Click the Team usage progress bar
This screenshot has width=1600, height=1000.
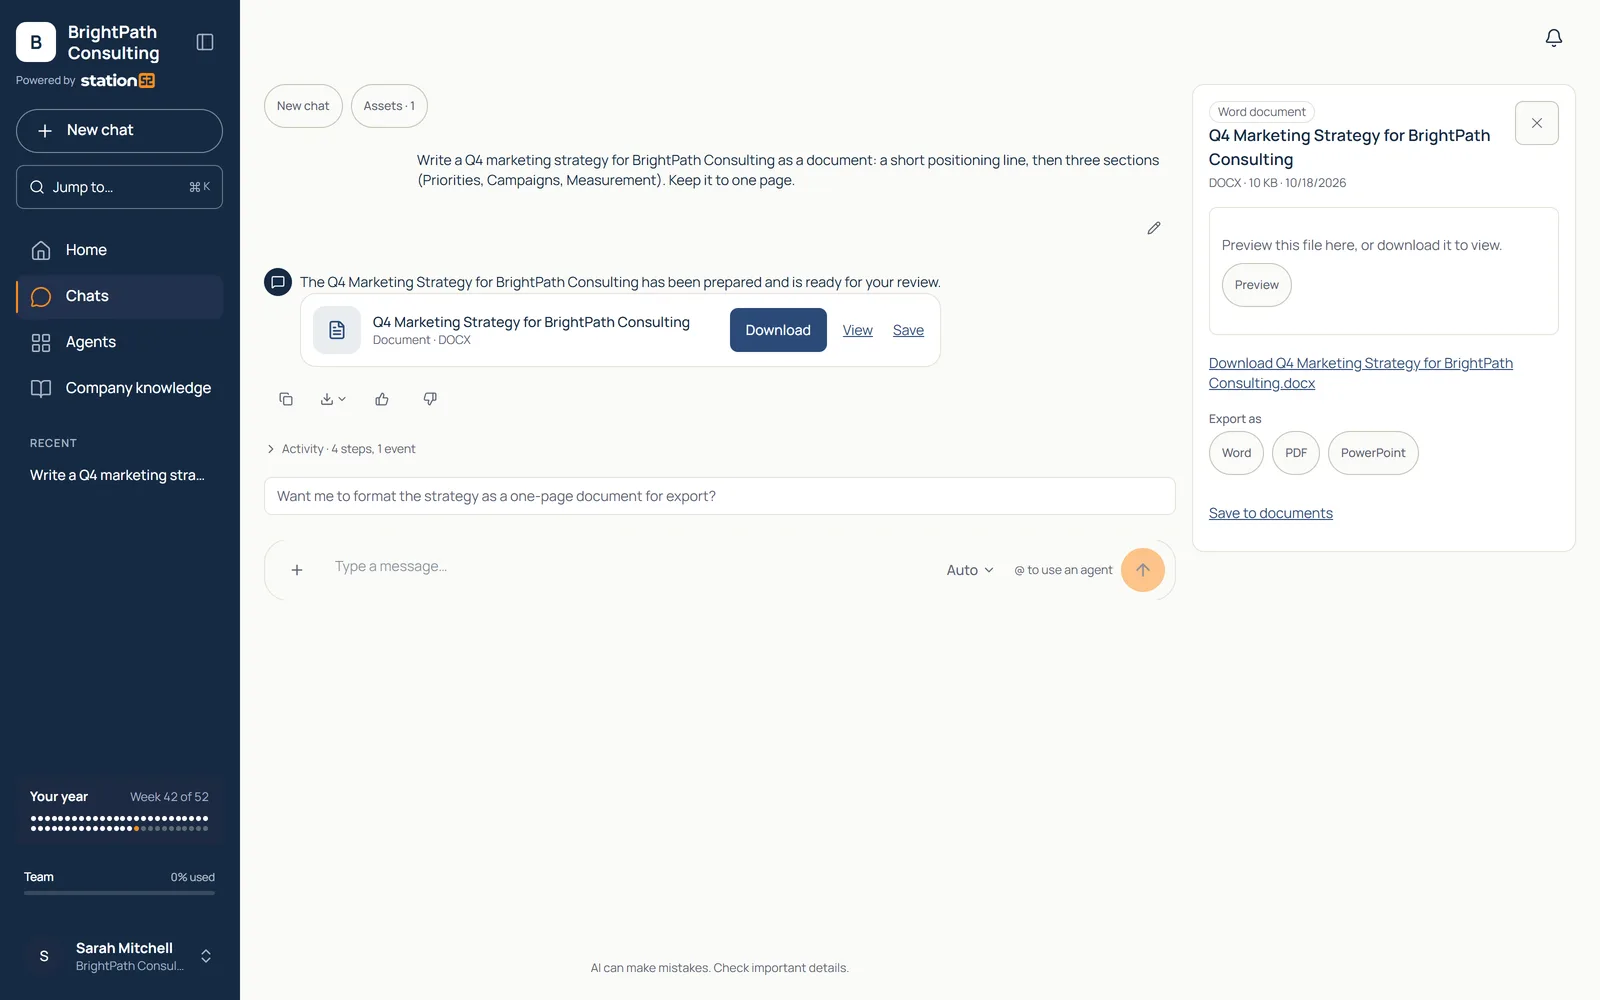click(x=119, y=892)
